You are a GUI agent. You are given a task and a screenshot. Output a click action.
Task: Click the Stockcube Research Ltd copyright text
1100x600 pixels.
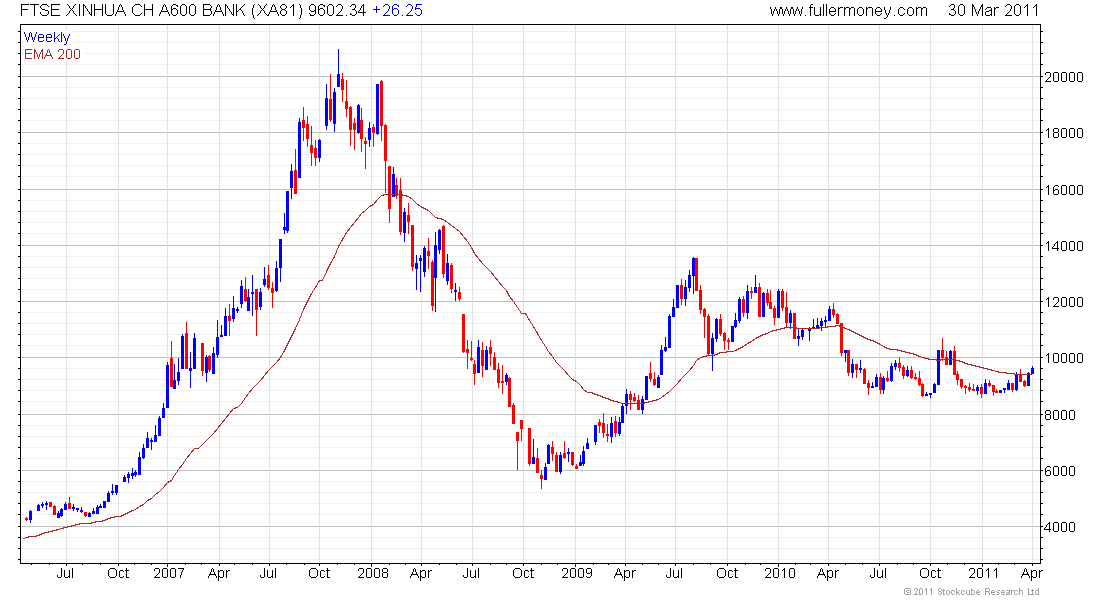point(971,592)
